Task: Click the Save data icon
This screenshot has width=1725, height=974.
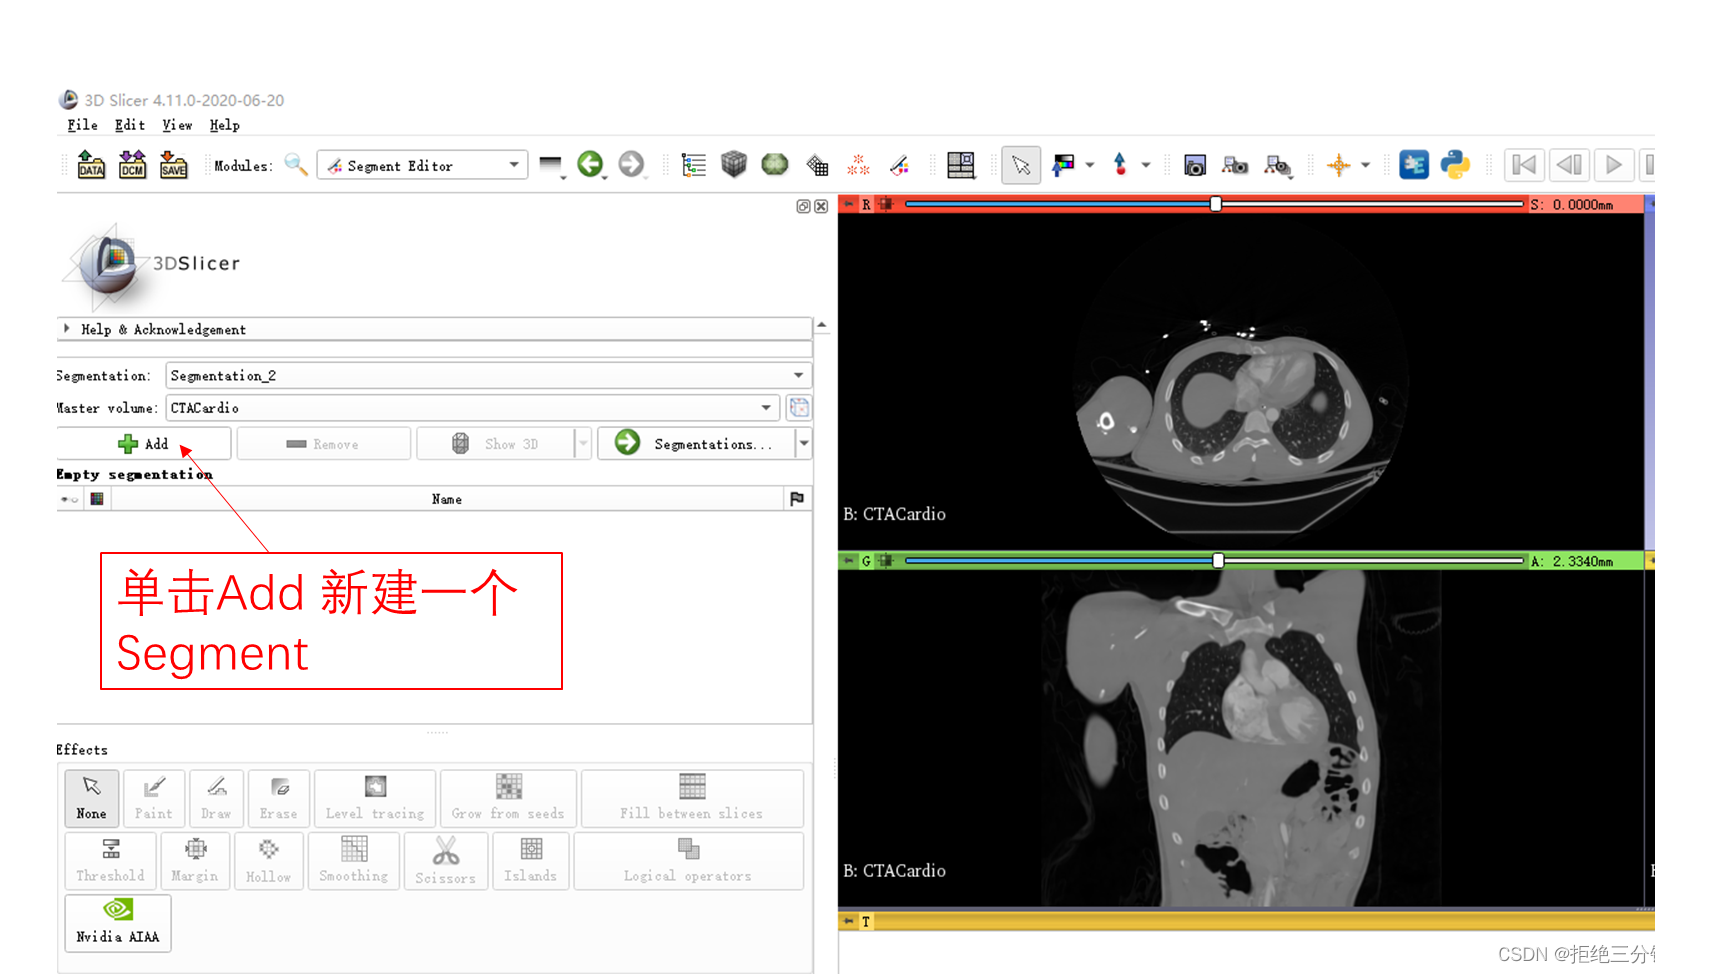Action: point(173,165)
